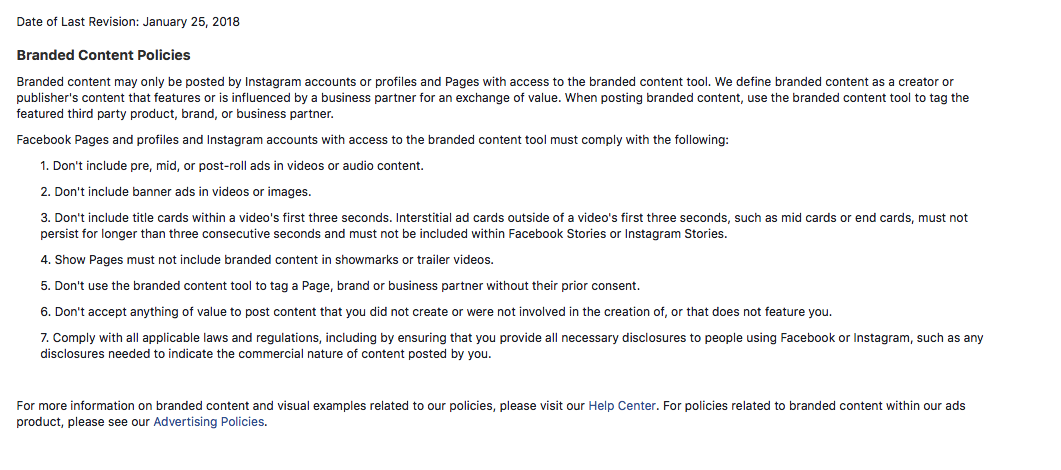Select rule 4 about Show Pages

(x=267, y=260)
